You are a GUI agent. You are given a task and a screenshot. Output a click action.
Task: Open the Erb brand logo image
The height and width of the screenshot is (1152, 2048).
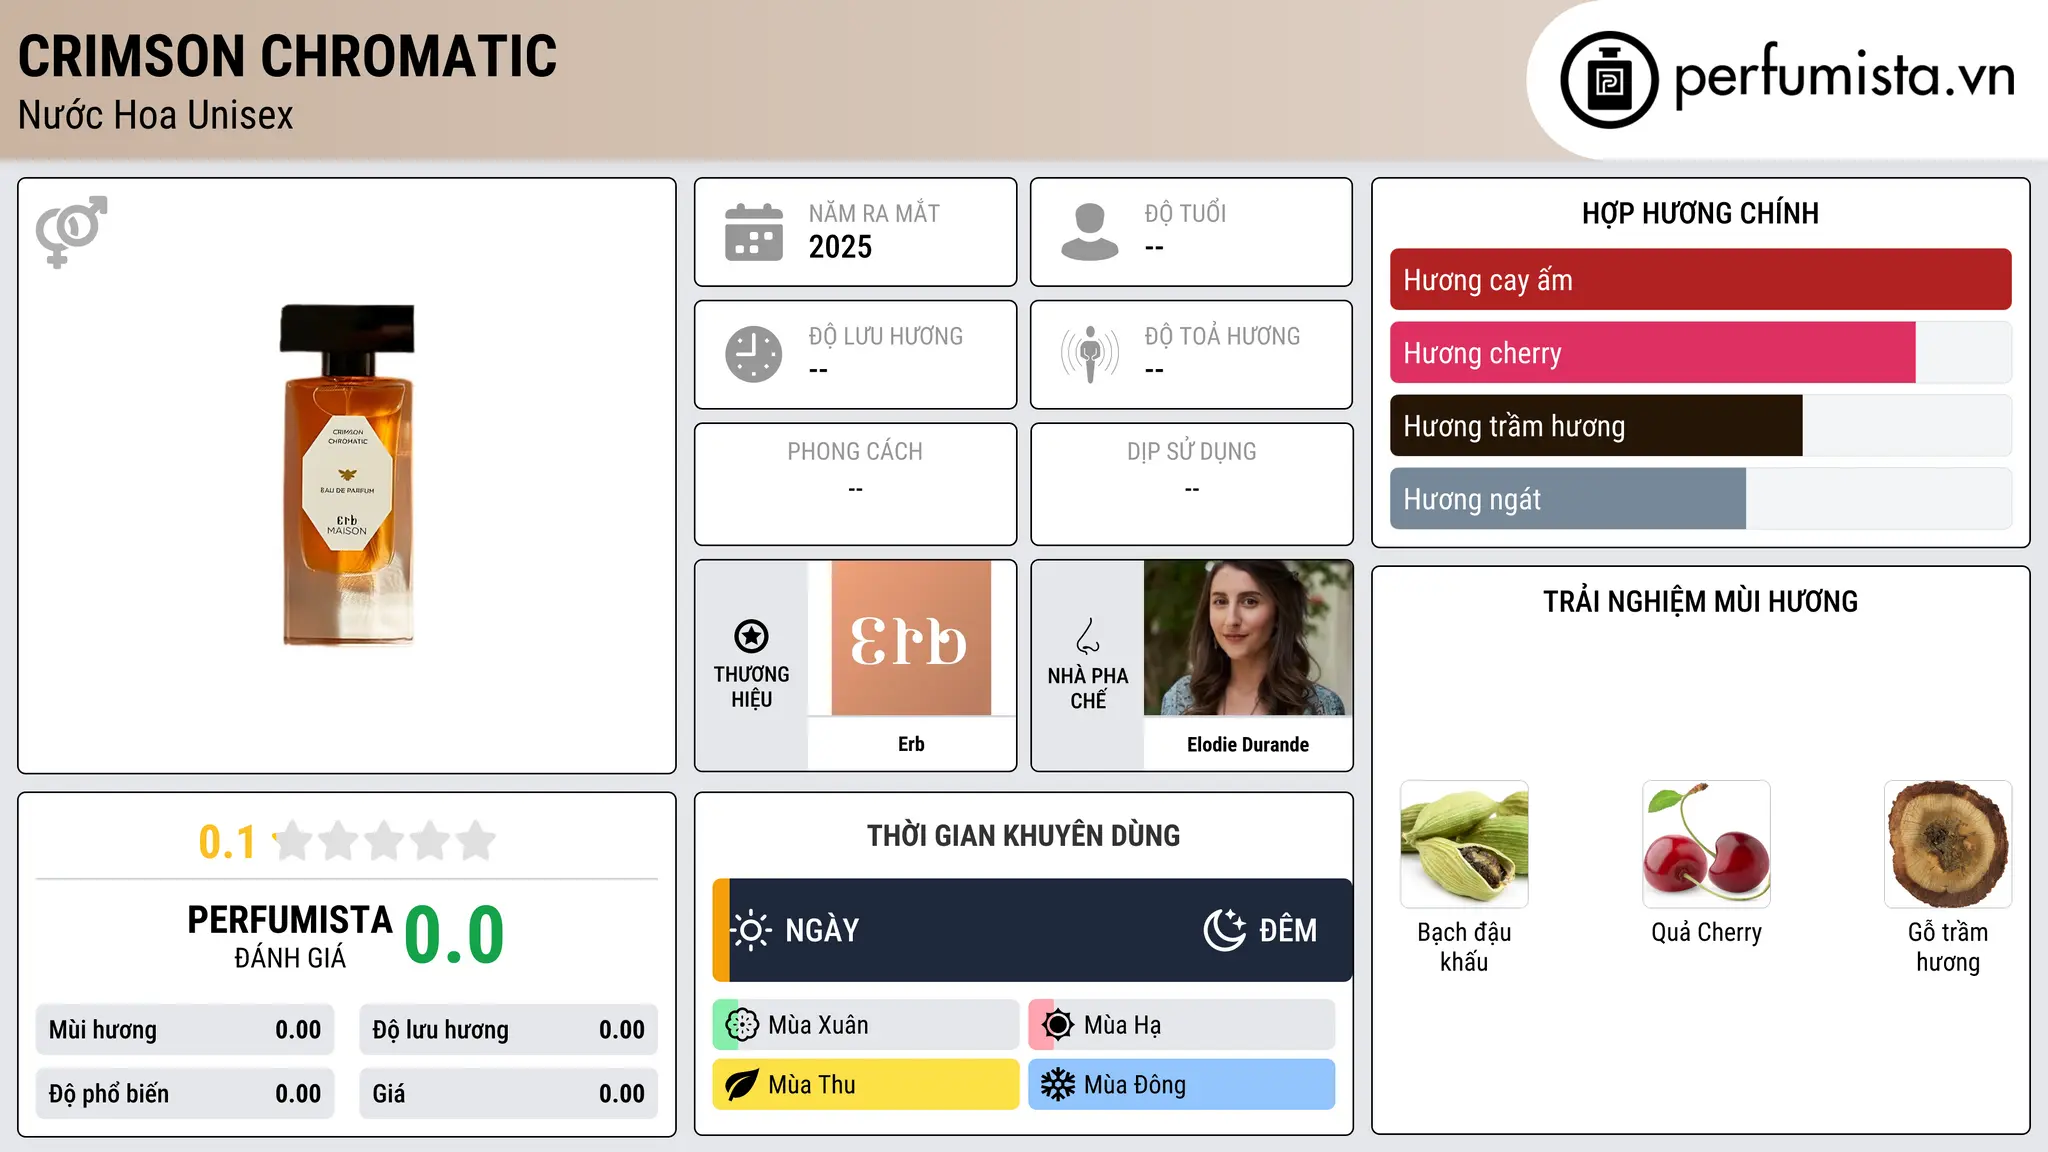(911, 638)
